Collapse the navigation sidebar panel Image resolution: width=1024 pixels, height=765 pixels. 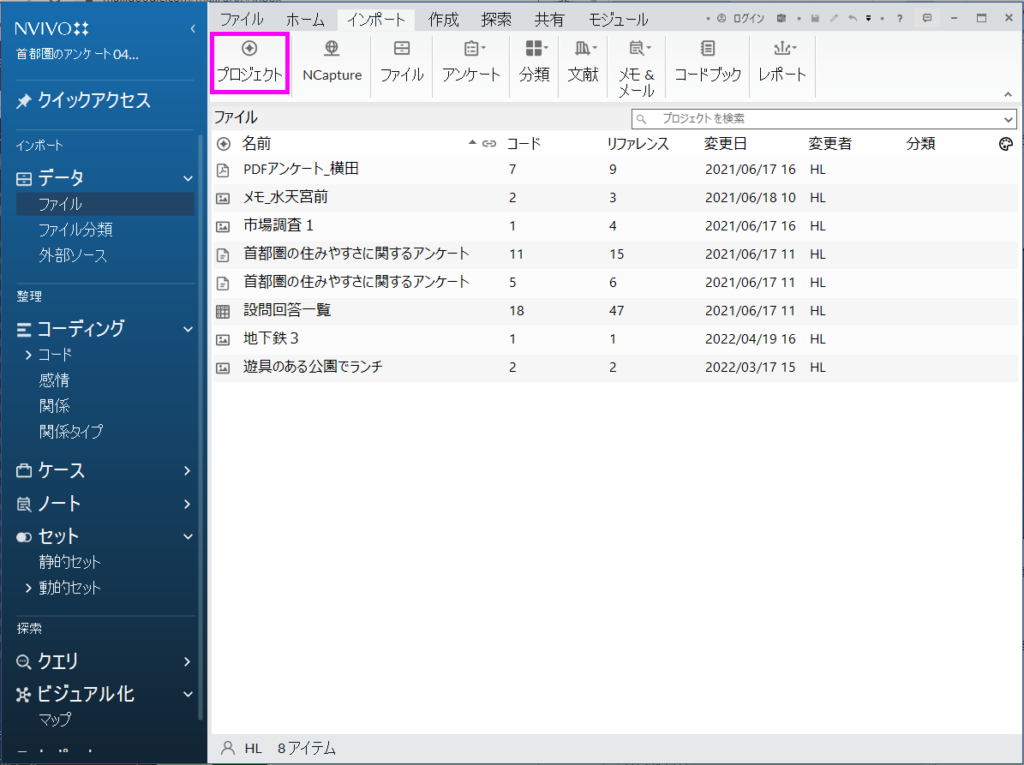[x=192, y=29]
